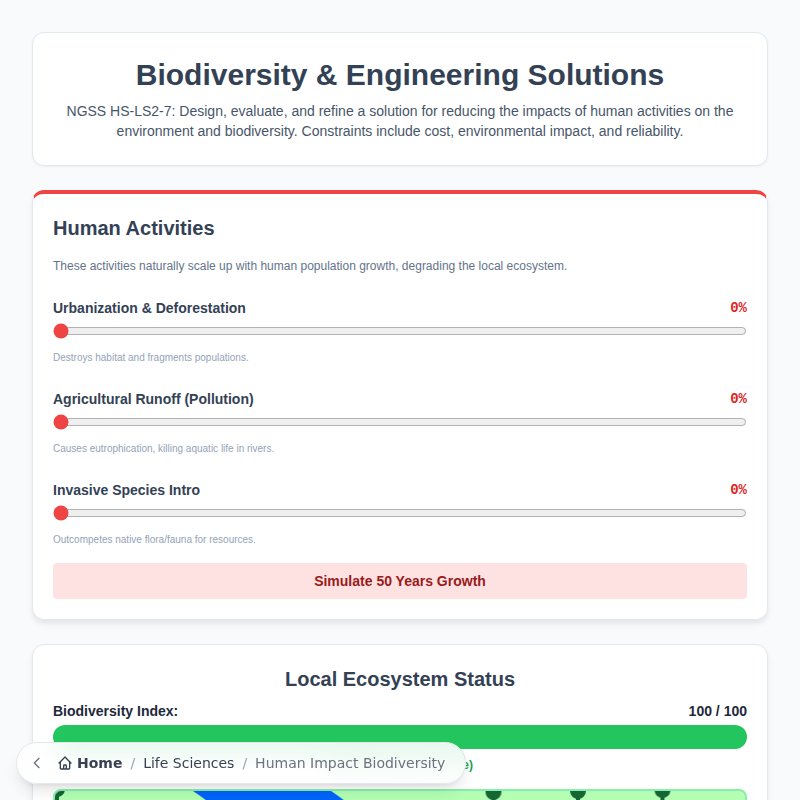Click the rightmost tree icon at the bottom

pos(662,796)
